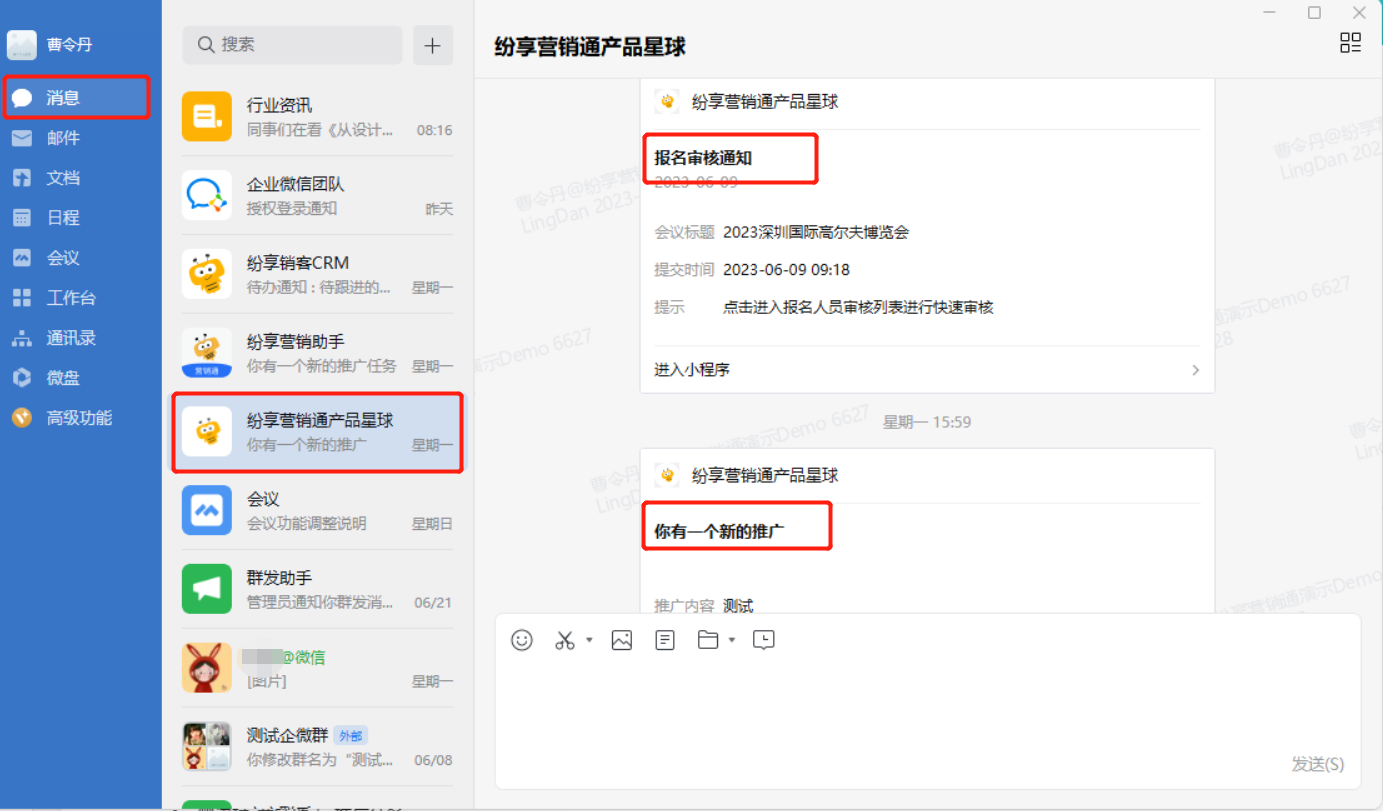Click the 搜索 search field
This screenshot has height=811, width=1383.
292,45
